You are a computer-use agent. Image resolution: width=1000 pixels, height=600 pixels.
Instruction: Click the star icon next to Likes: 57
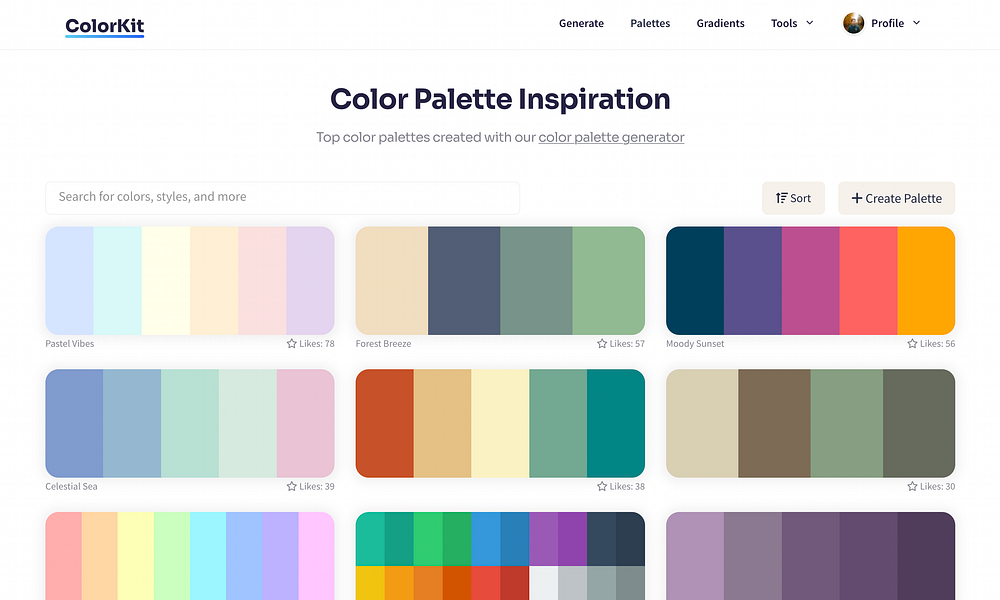(x=602, y=343)
